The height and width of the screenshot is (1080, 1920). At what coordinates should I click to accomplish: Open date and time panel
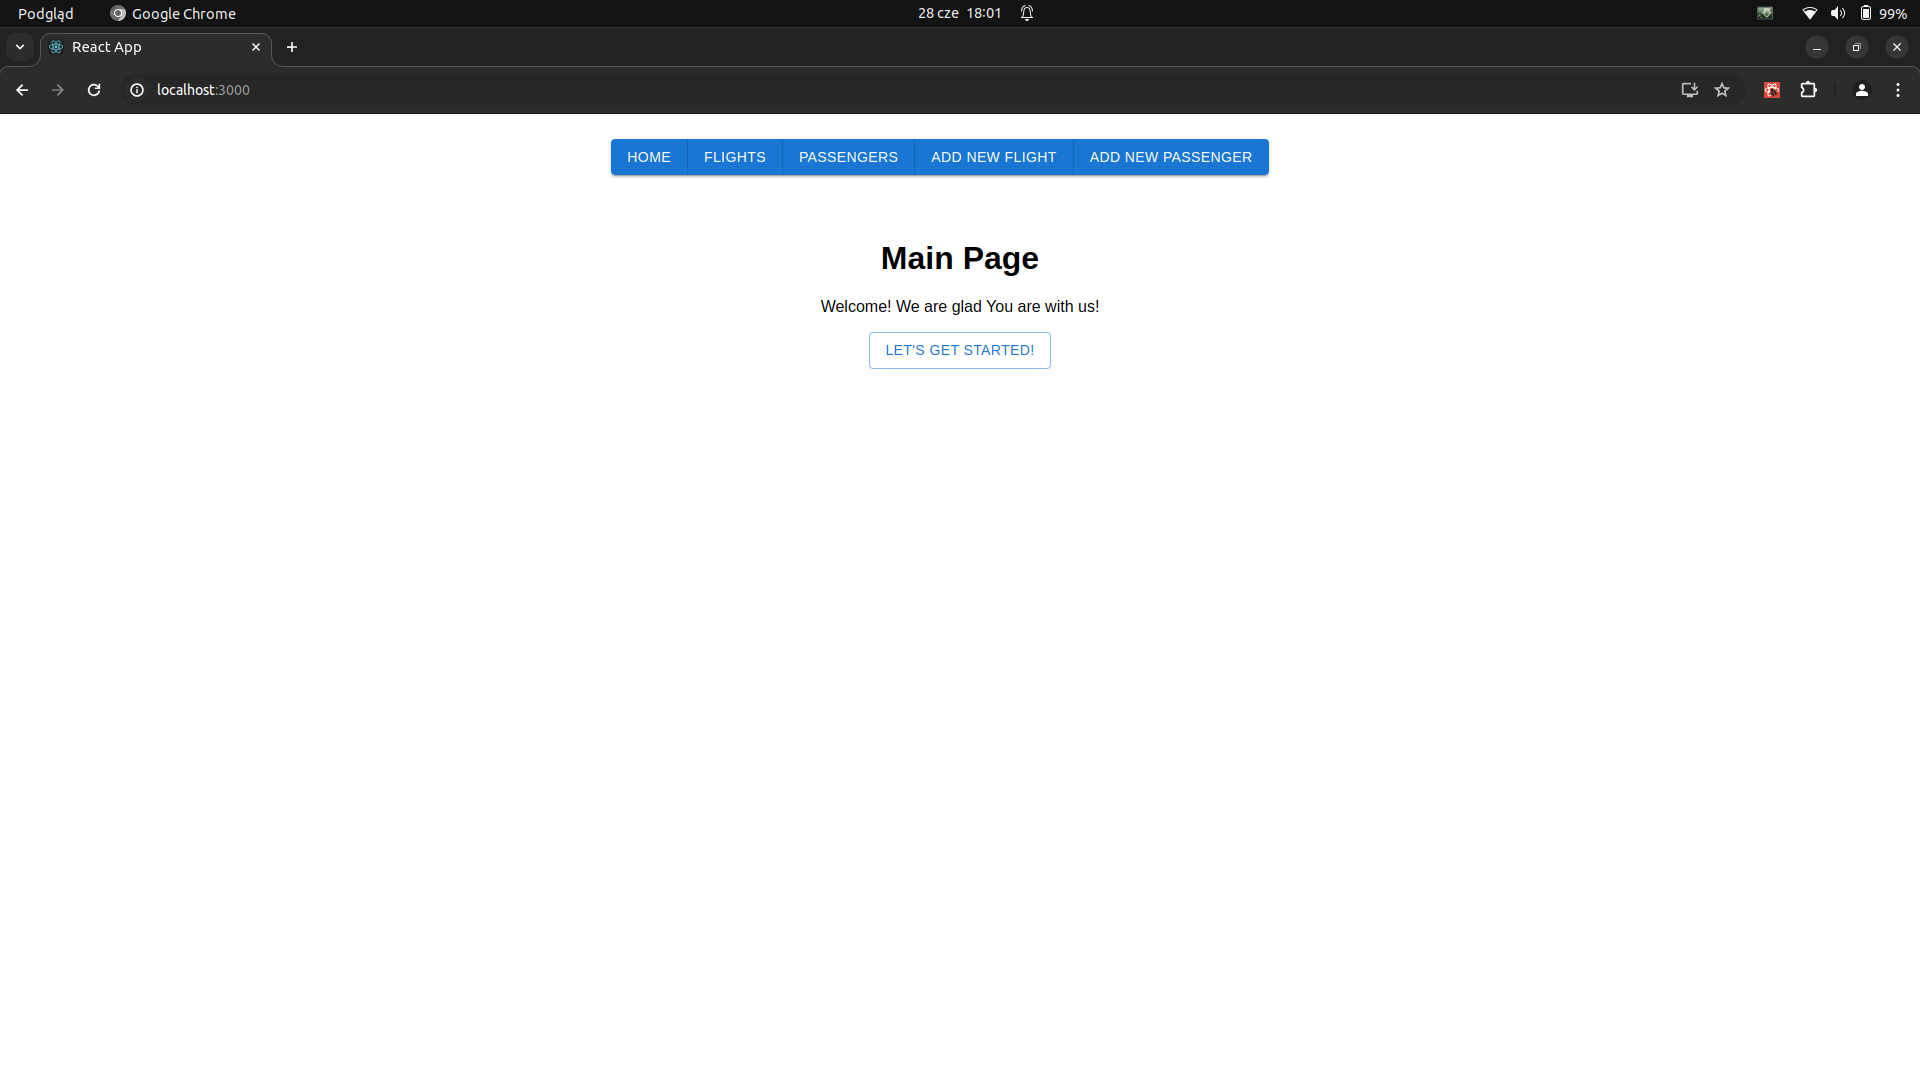959,13
